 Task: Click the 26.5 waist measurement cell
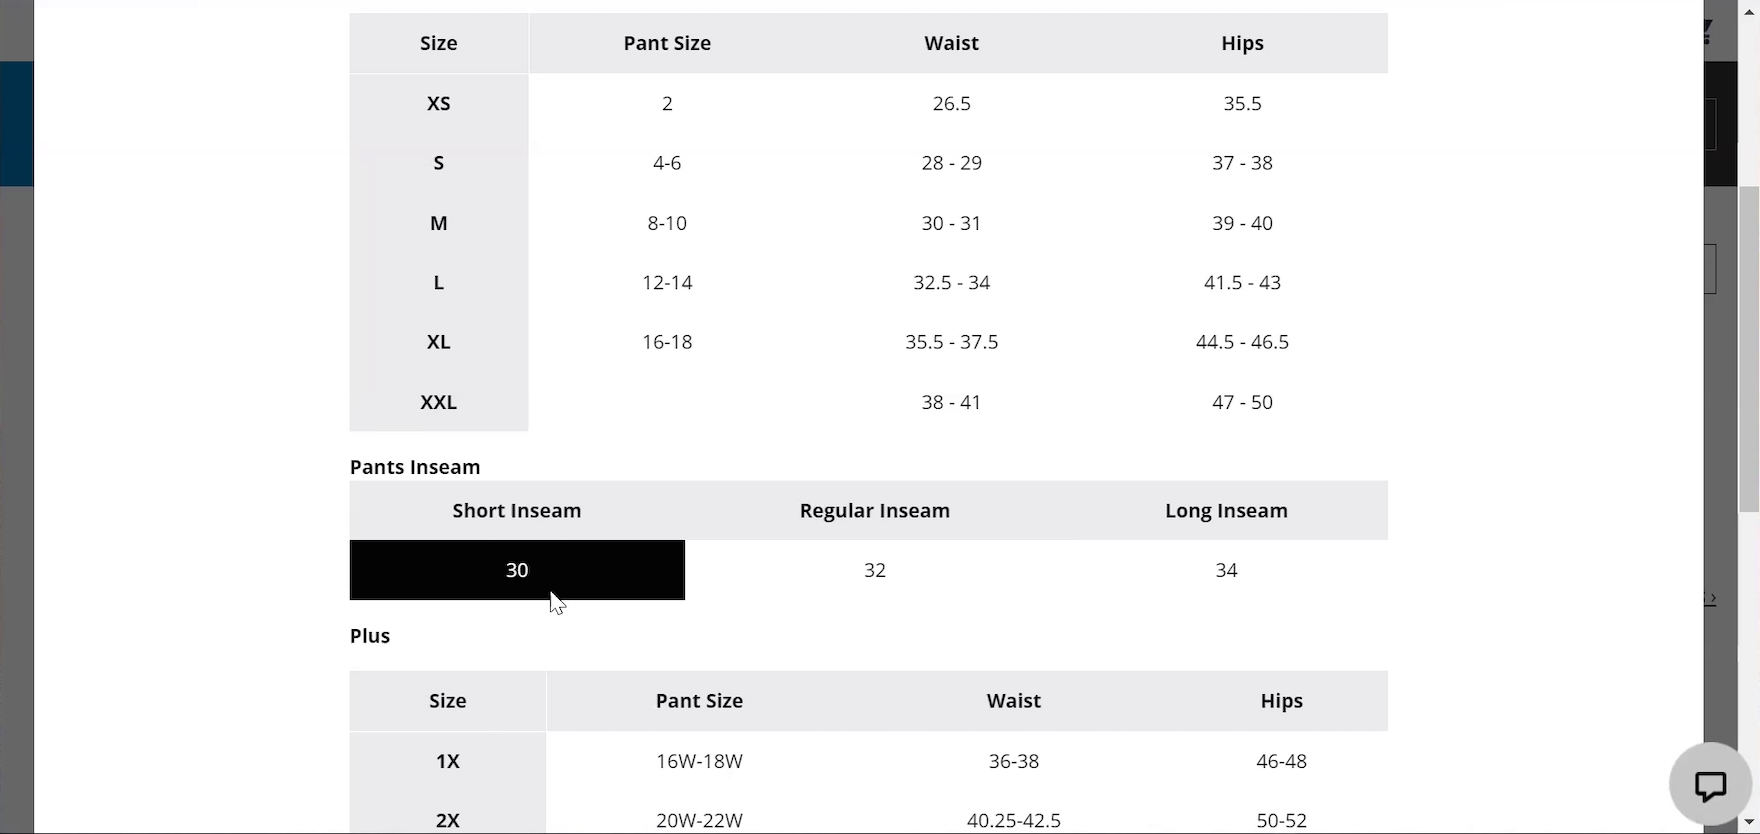[x=951, y=103]
